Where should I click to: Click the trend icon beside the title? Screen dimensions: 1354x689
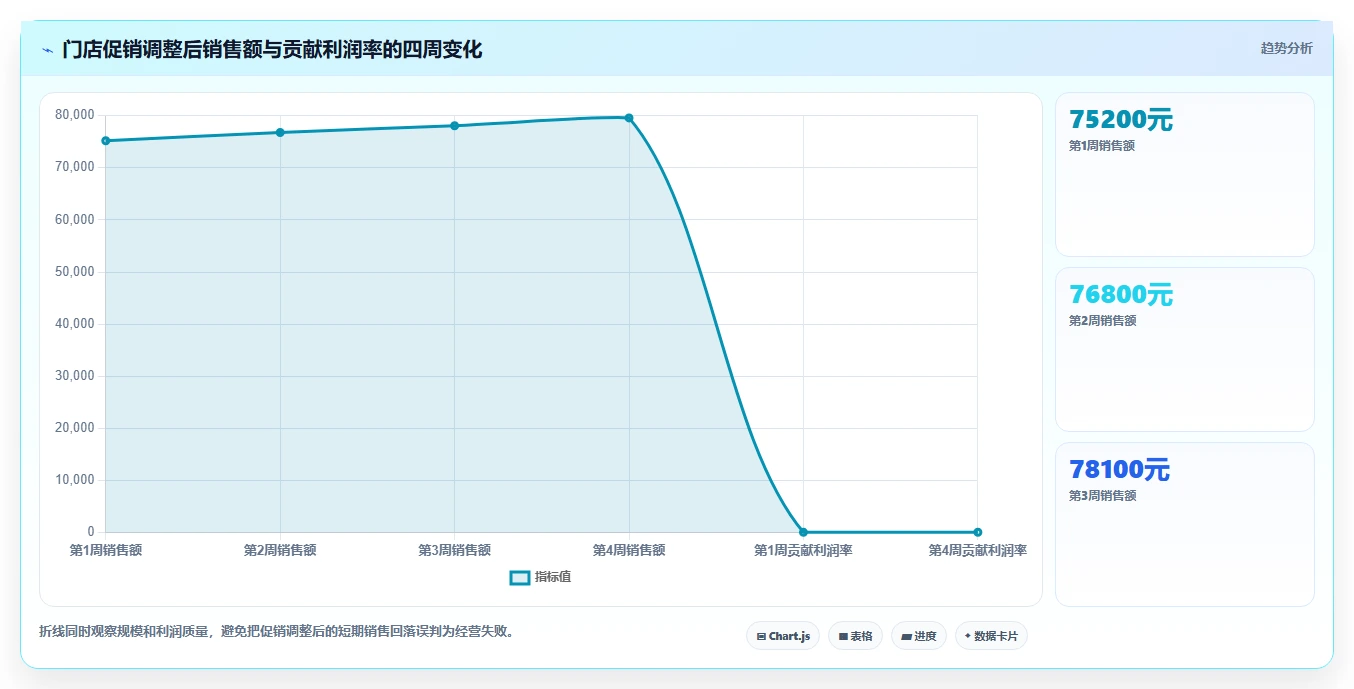pos(48,50)
